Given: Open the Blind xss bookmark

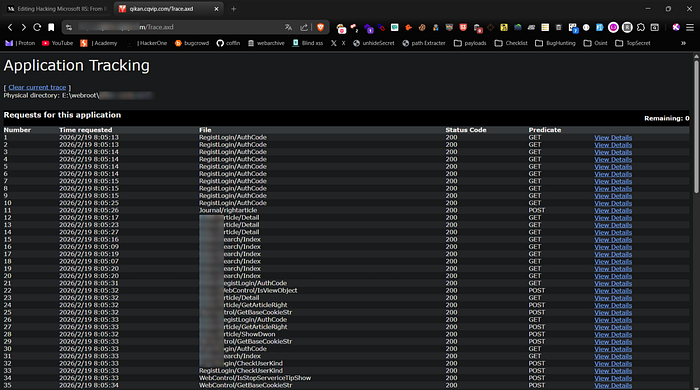Looking at the screenshot, I should 308,43.
